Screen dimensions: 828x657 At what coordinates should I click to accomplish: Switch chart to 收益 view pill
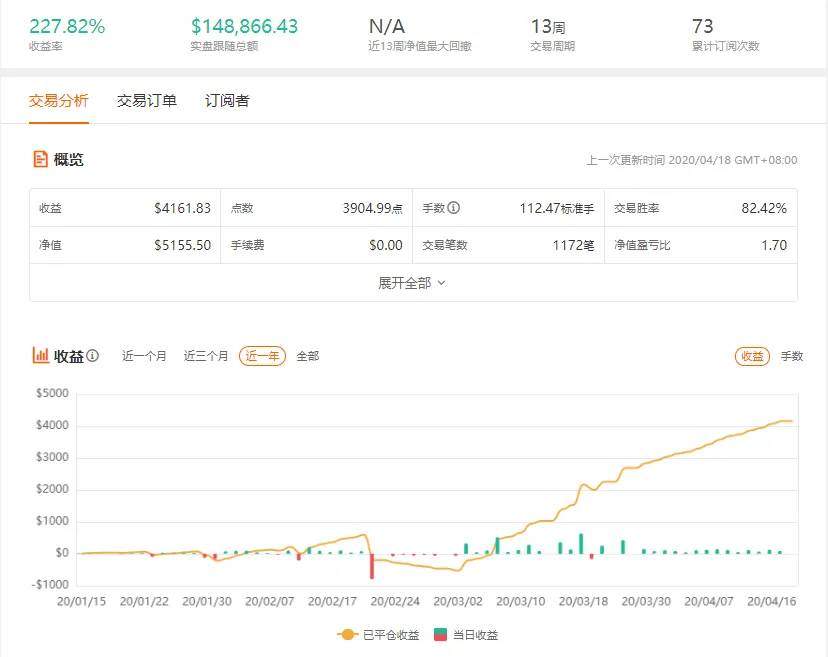(752, 356)
